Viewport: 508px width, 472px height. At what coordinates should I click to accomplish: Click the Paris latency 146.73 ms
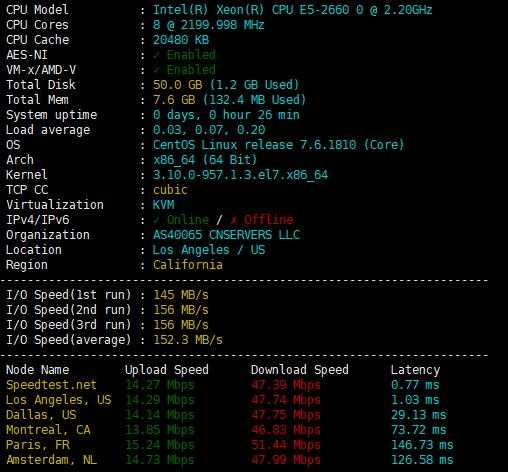click(x=422, y=445)
